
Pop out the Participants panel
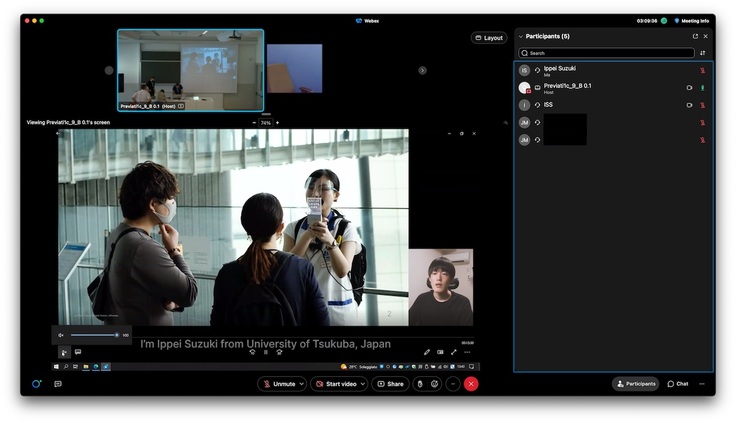695,36
